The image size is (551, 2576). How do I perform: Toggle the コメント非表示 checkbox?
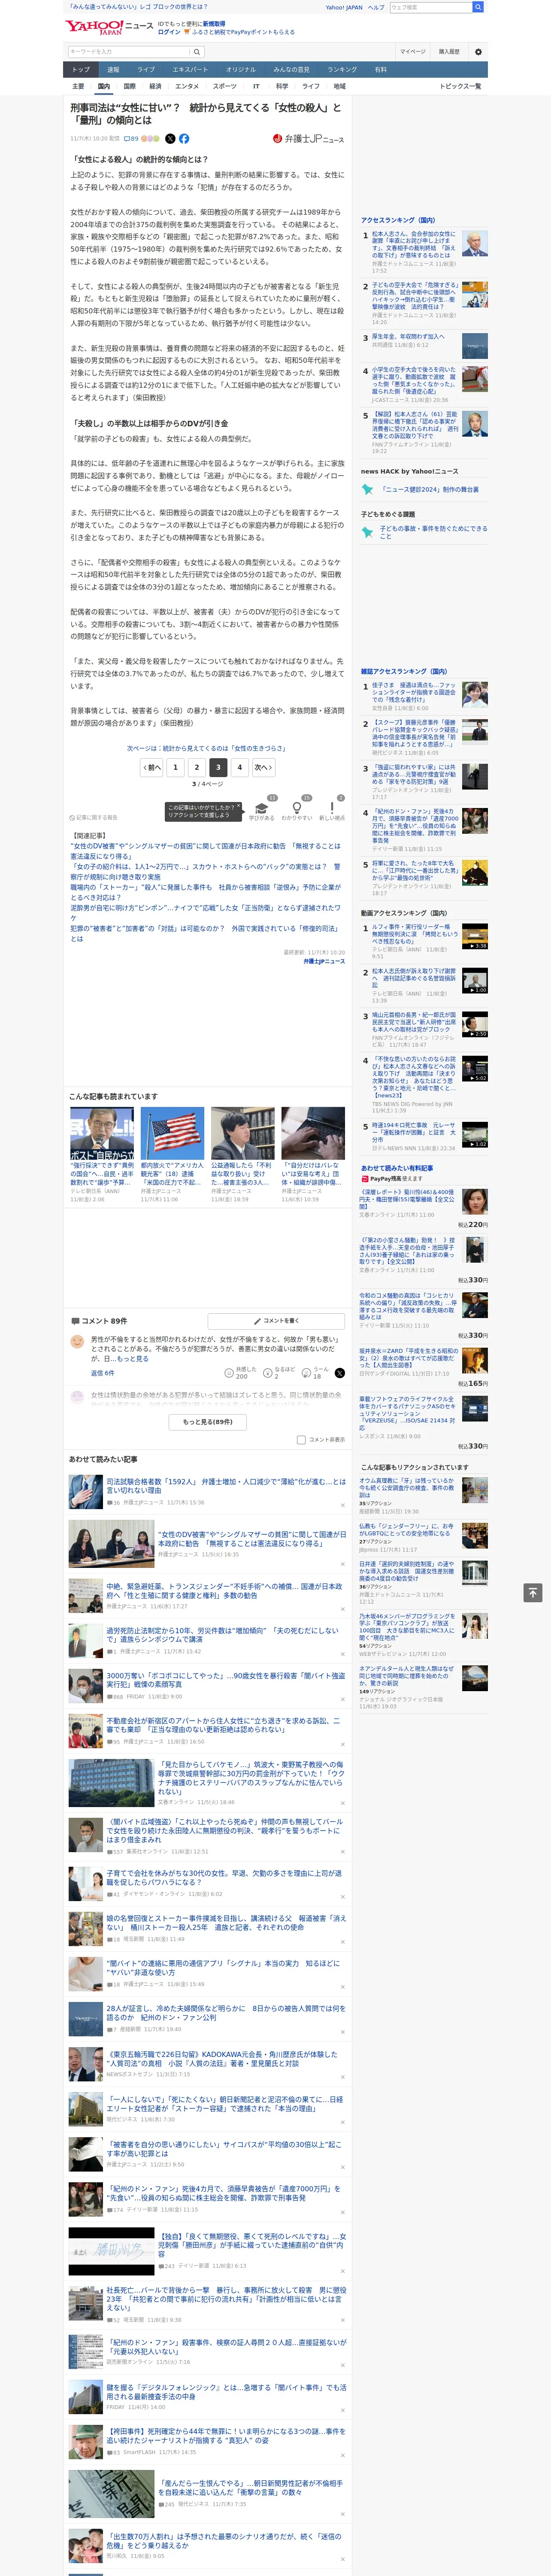point(301,1440)
